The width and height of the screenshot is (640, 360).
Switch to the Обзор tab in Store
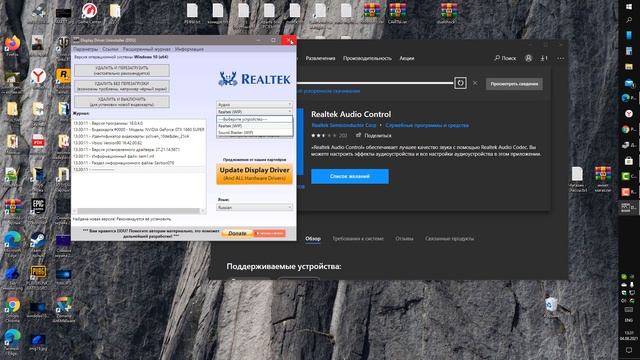click(x=313, y=238)
